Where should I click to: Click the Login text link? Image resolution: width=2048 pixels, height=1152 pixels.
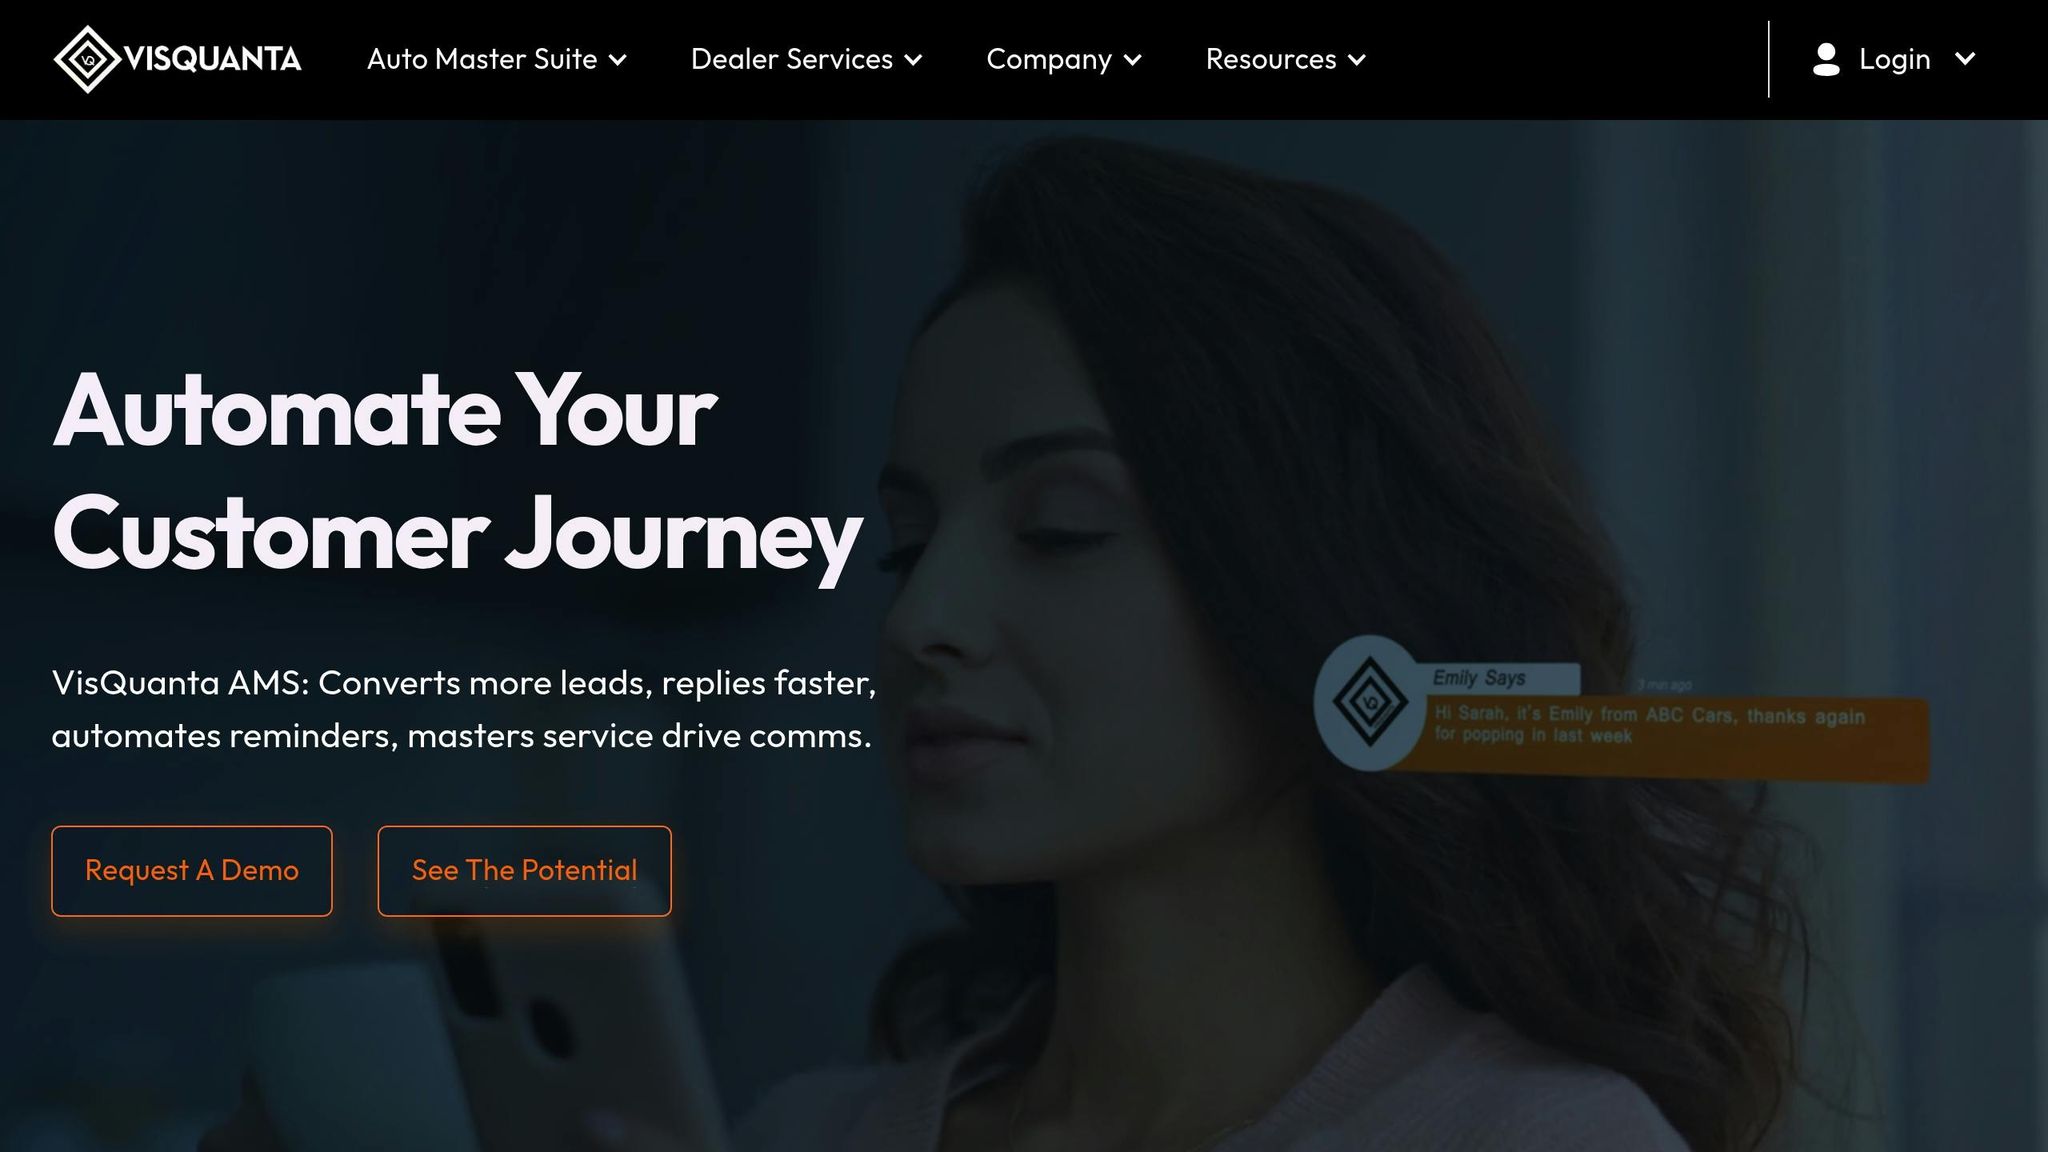click(1894, 59)
